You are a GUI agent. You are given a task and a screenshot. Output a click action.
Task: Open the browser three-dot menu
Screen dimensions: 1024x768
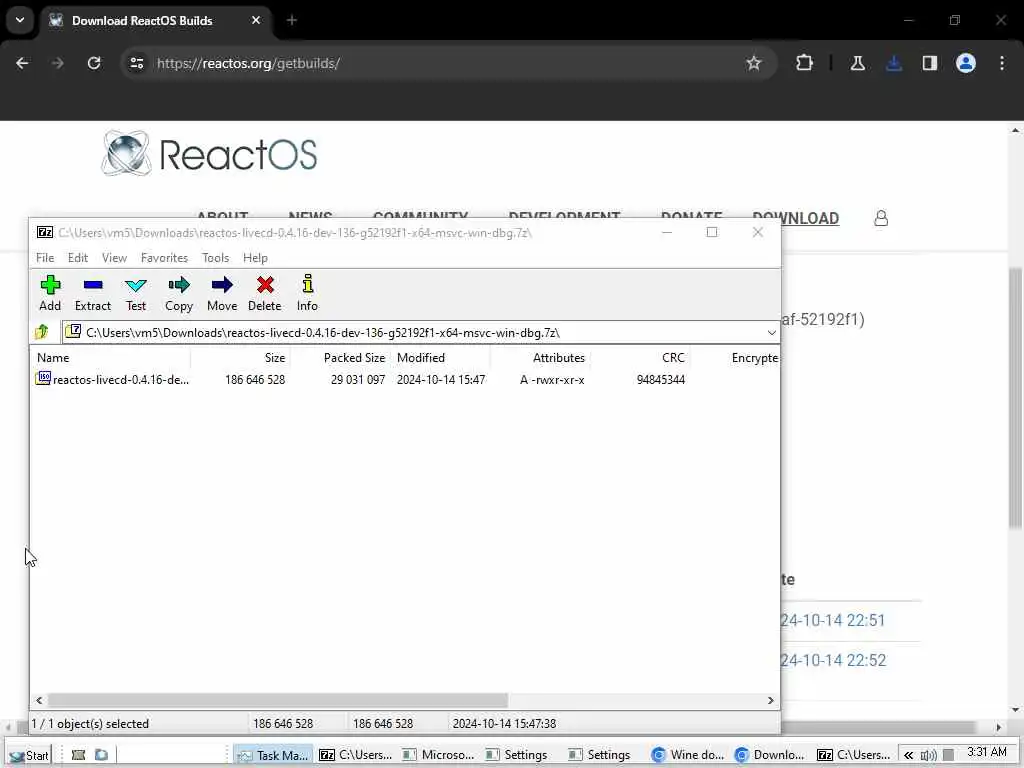coord(1002,63)
